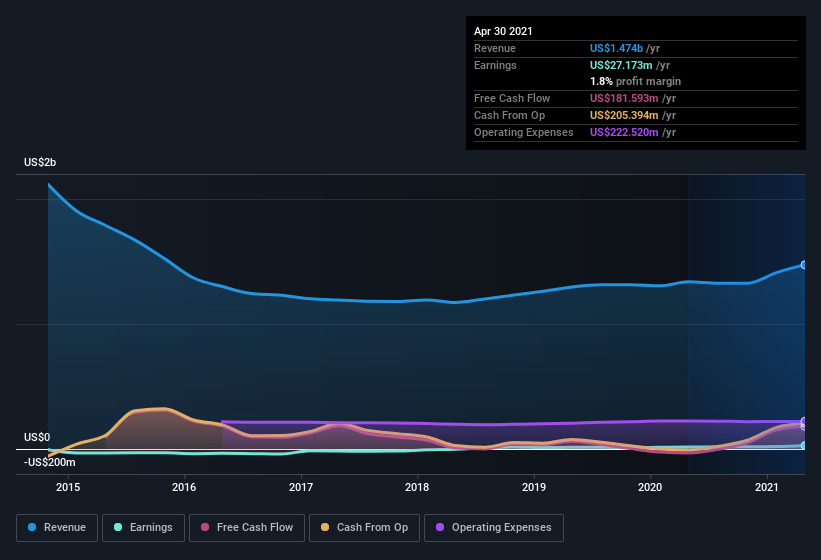This screenshot has height=560, width=821.
Task: Click the US$27.173m earnings value
Action: pos(621,65)
